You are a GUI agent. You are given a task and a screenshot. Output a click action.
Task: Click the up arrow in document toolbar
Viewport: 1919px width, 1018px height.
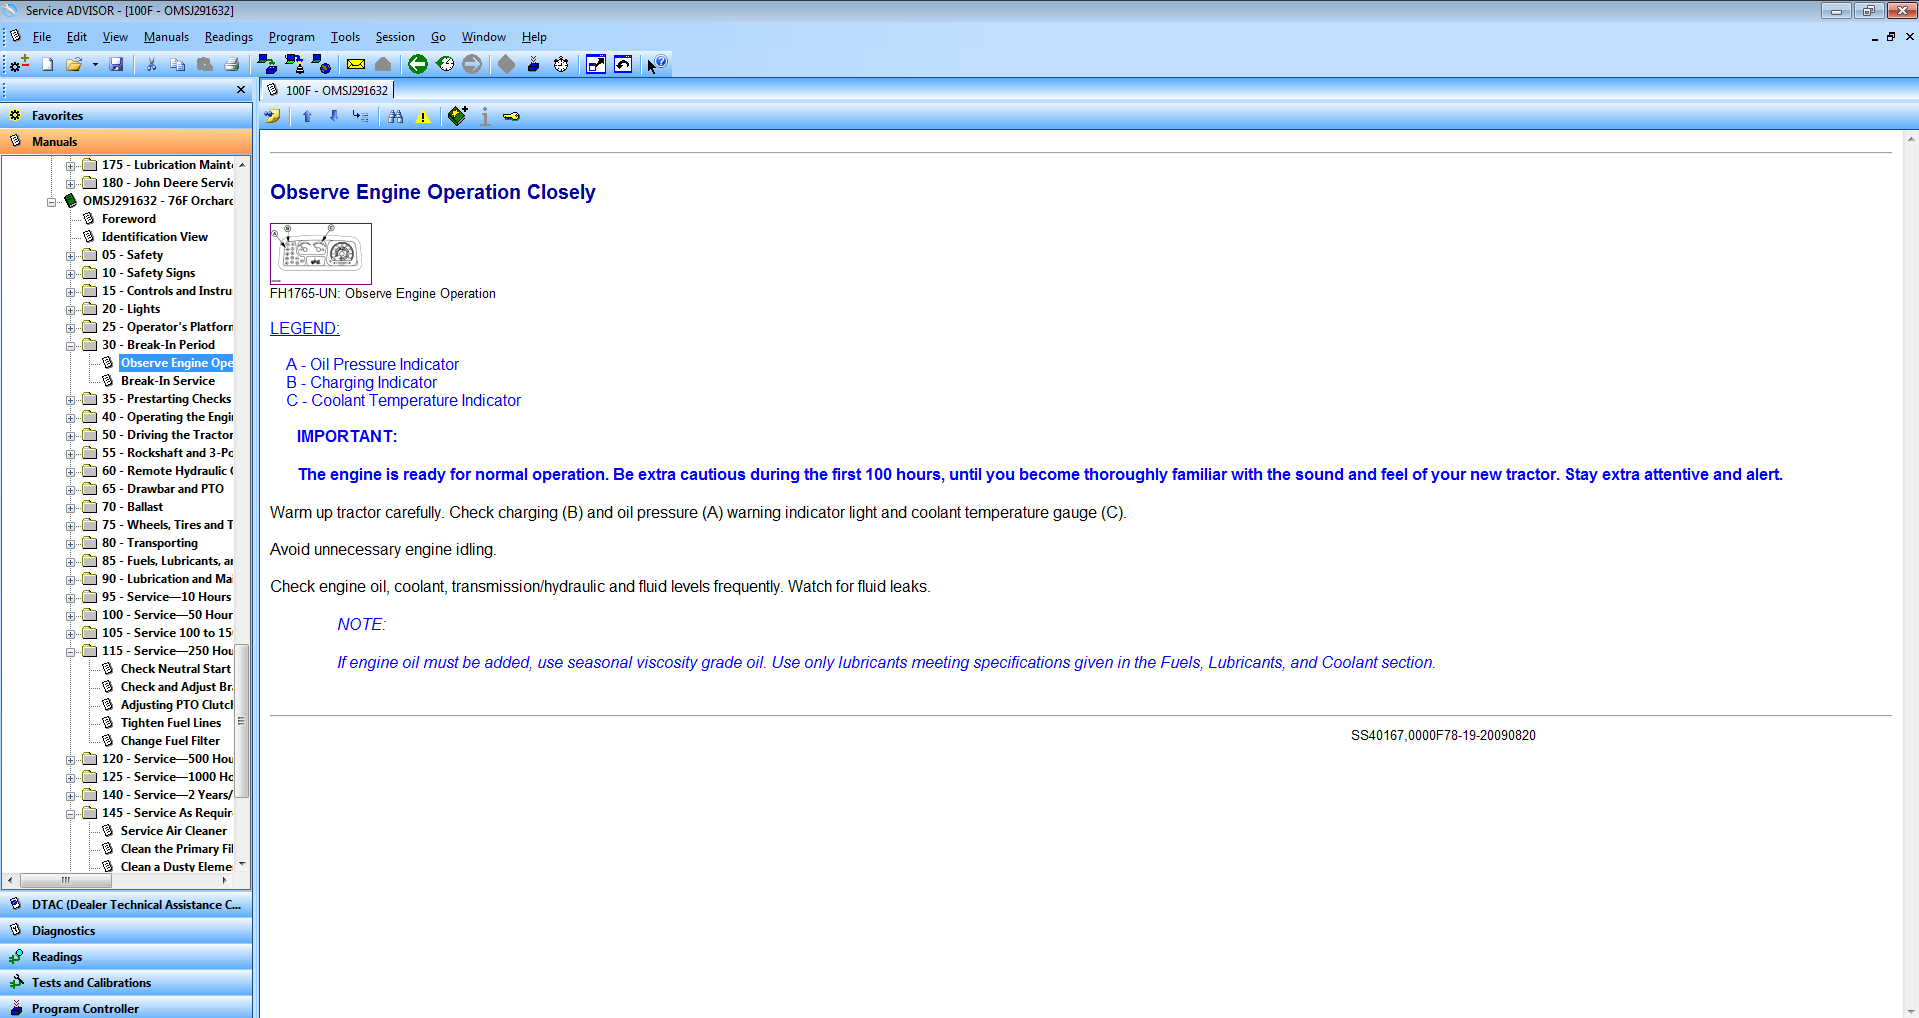[x=307, y=117]
